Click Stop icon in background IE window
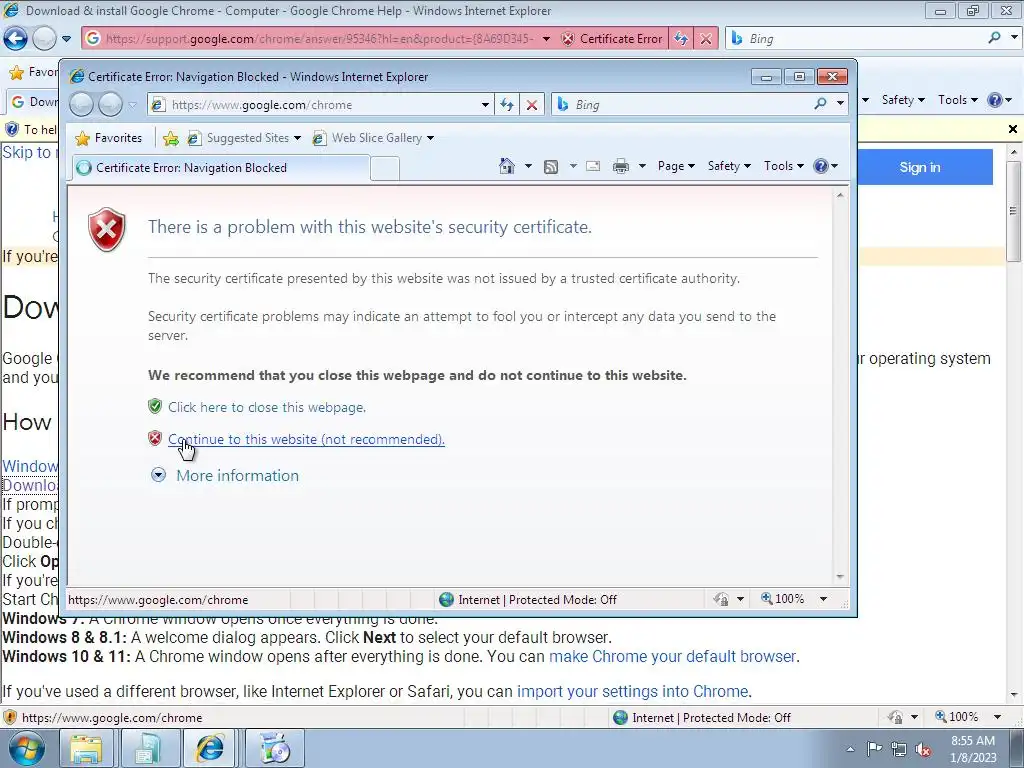Screen dimensions: 1024x768 pyautogui.click(x=706, y=39)
